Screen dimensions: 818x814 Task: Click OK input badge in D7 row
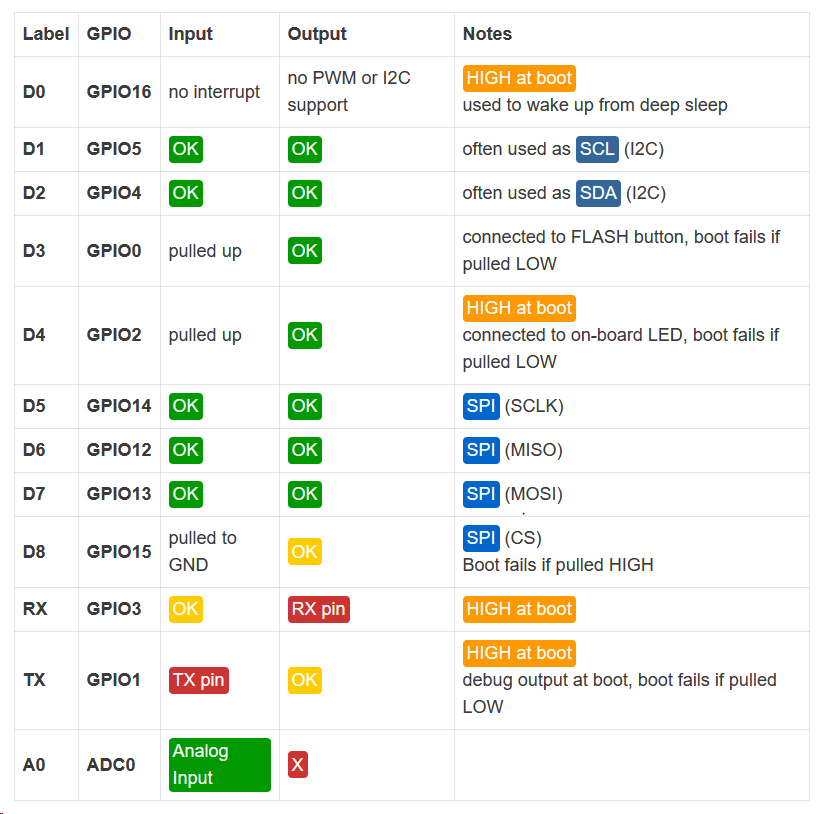coord(186,494)
